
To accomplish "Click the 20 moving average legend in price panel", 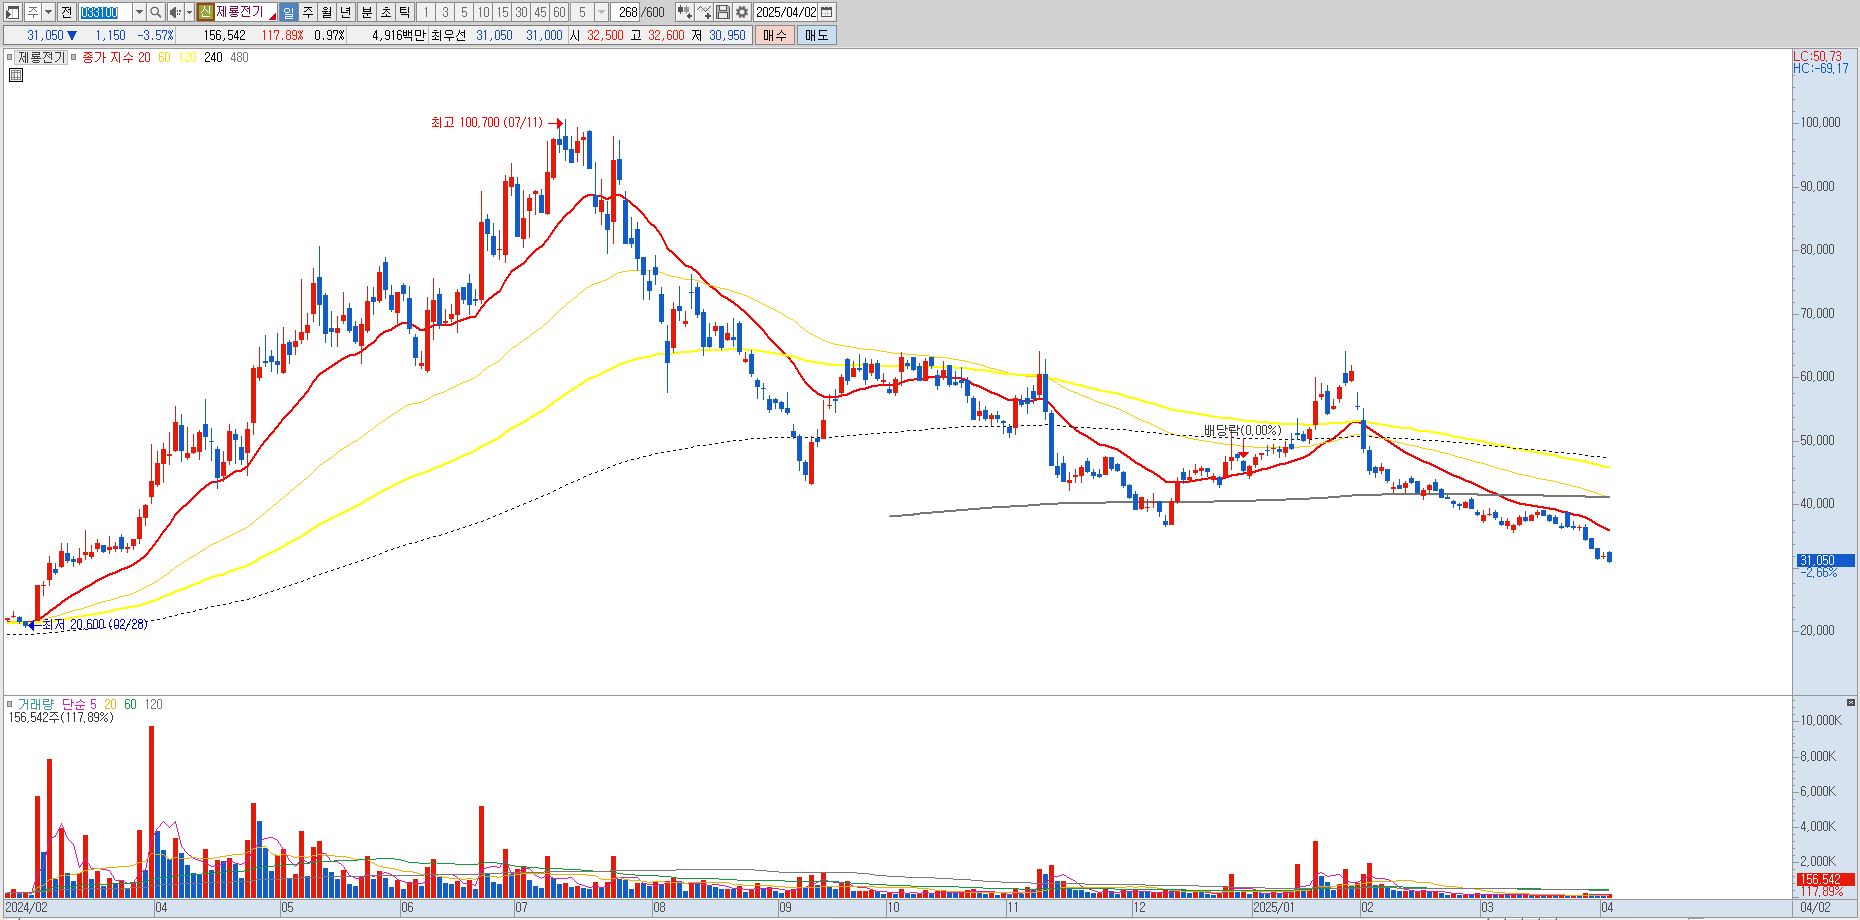I will click(x=144, y=57).
